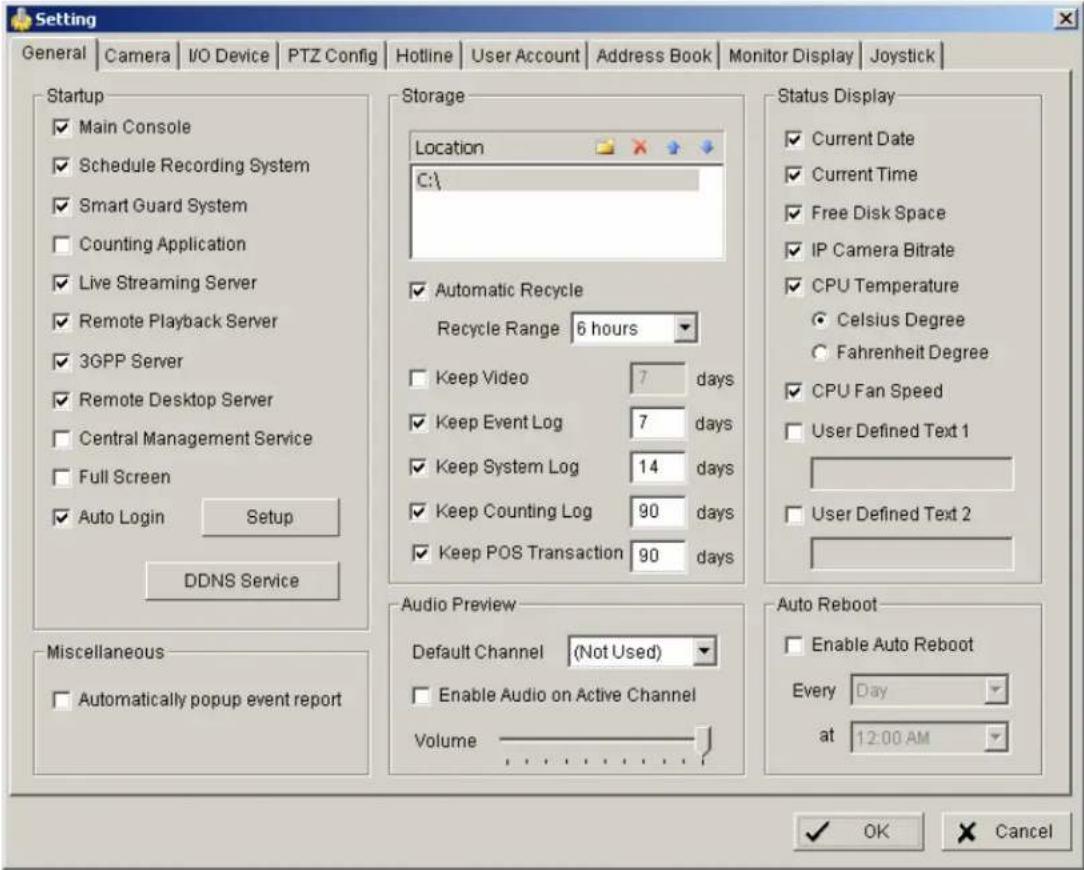The width and height of the screenshot is (1084, 870).
Task: Toggle CPU Temperature checkbox
Action: (794, 286)
